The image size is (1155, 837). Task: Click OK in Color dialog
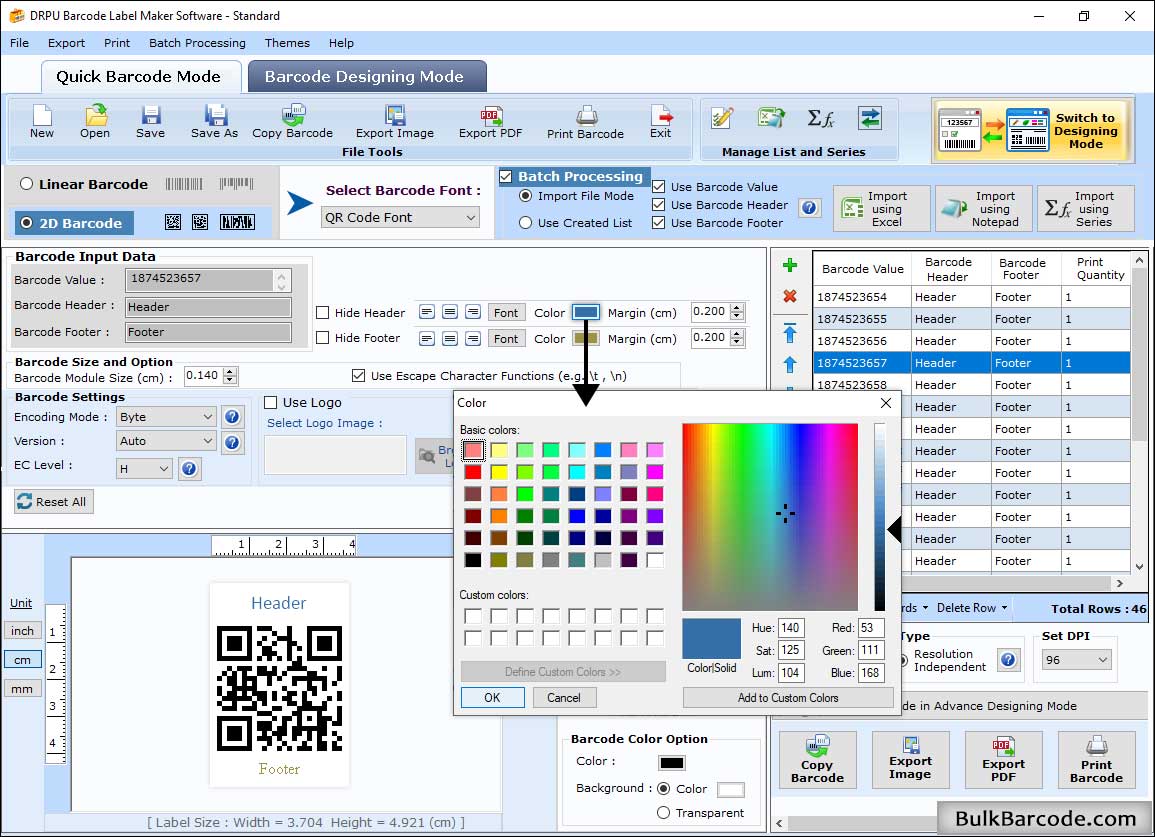(492, 698)
